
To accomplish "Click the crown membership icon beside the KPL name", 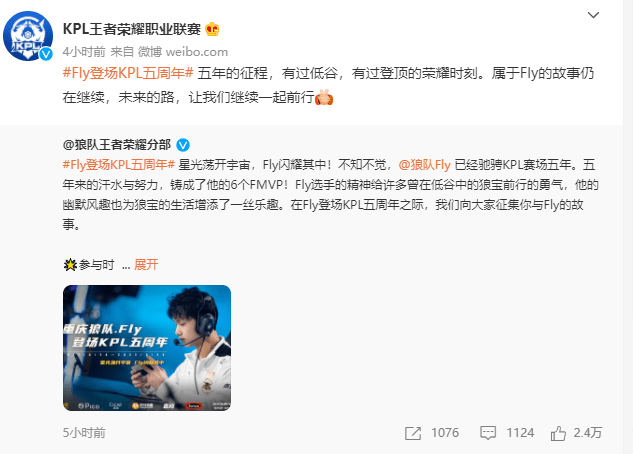I will click(x=212, y=29).
